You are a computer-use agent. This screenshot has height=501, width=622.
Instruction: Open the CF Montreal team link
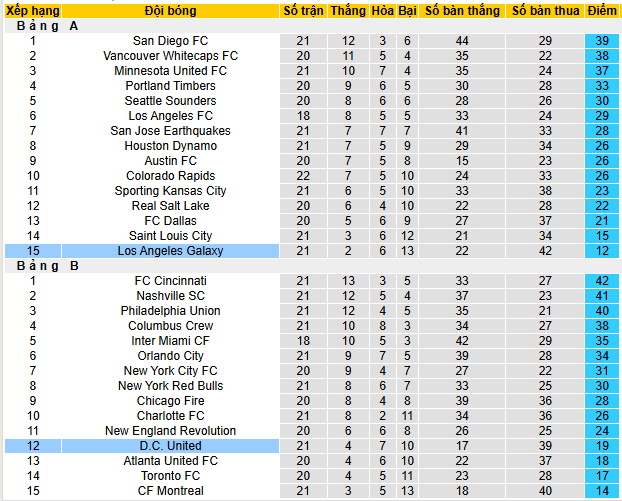tap(170, 491)
